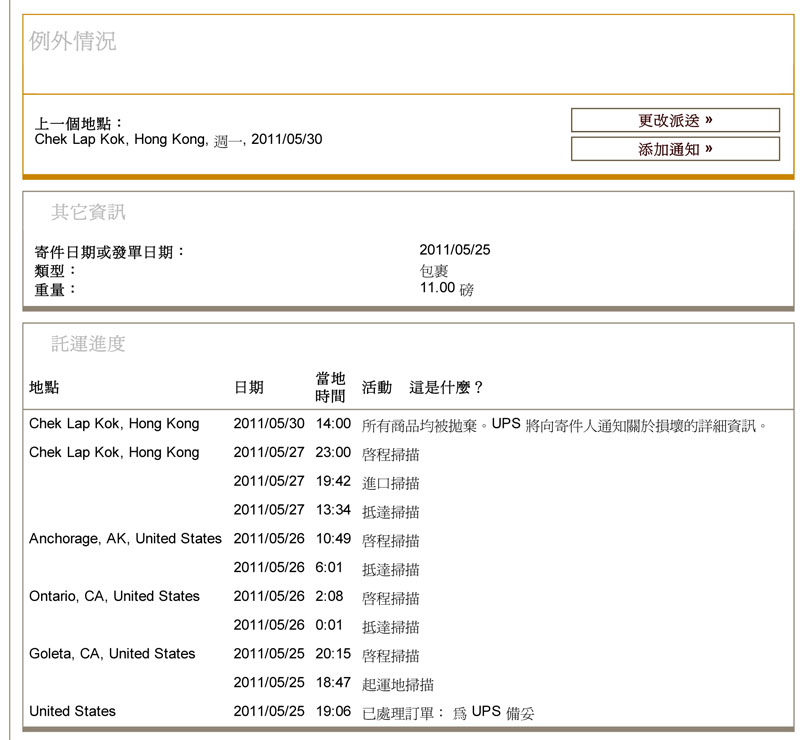Click the 進口掃描 activity entry
This screenshot has height=740, width=800.
point(390,483)
